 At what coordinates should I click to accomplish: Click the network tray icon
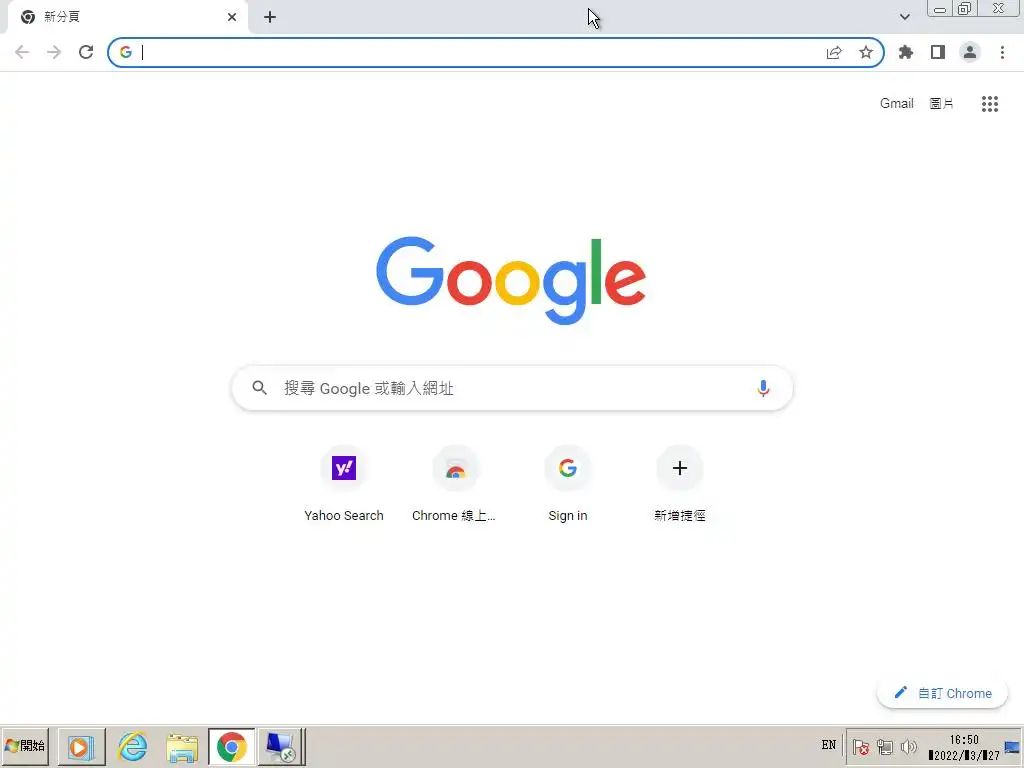pos(885,746)
